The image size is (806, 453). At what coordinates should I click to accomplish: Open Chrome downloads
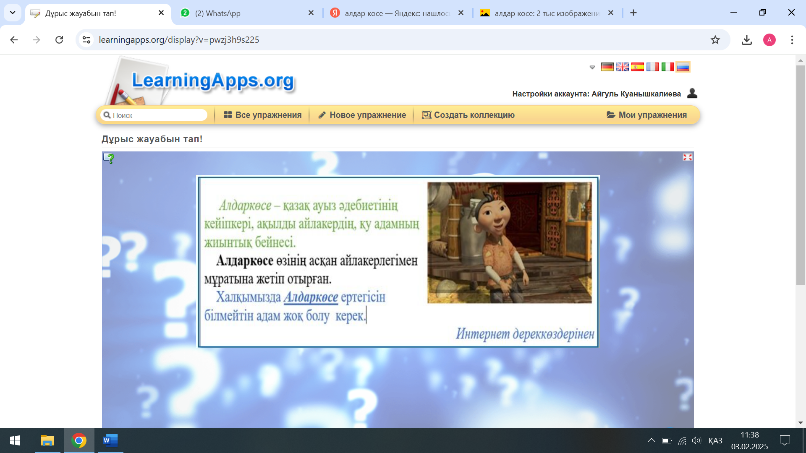coord(747,40)
